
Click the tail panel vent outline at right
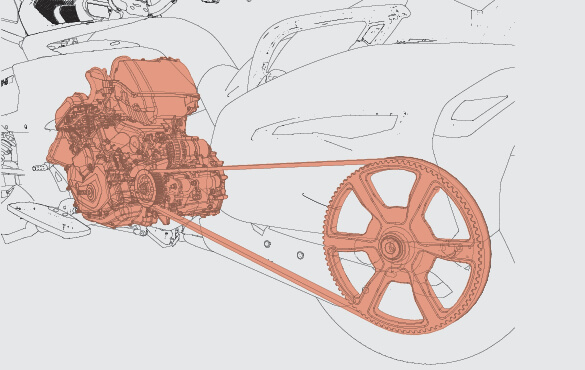(x=479, y=108)
